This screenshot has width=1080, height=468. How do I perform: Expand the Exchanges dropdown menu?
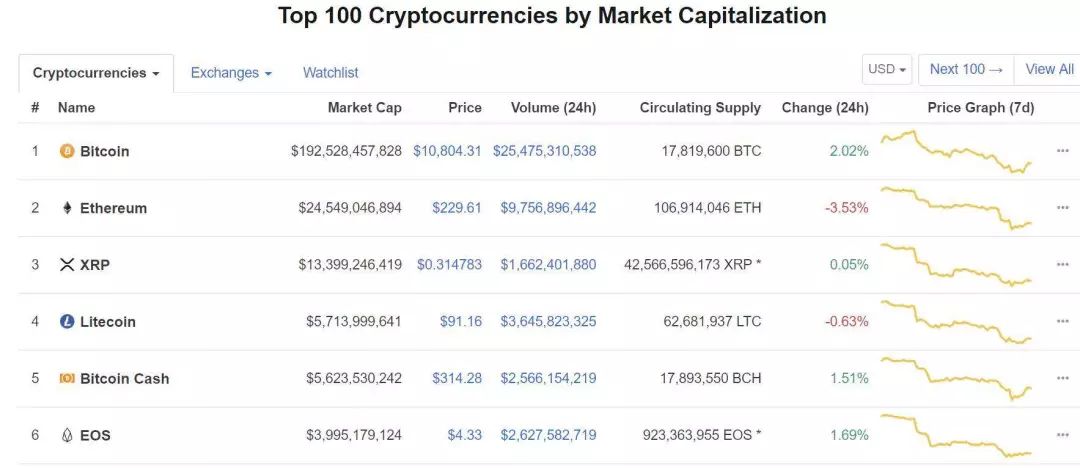(x=231, y=72)
